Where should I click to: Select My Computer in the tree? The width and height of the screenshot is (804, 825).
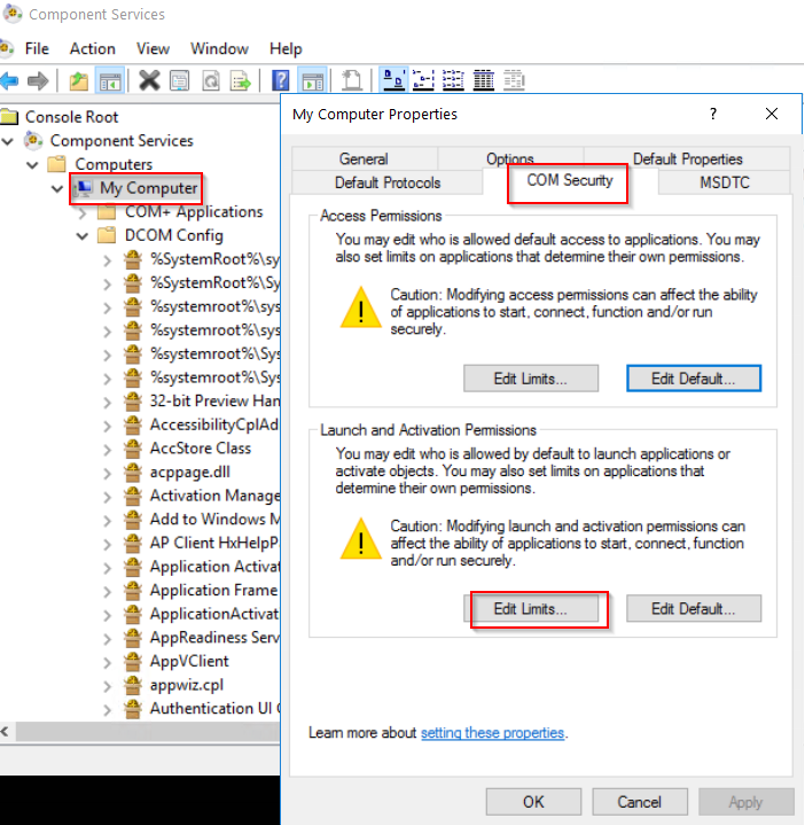148,188
